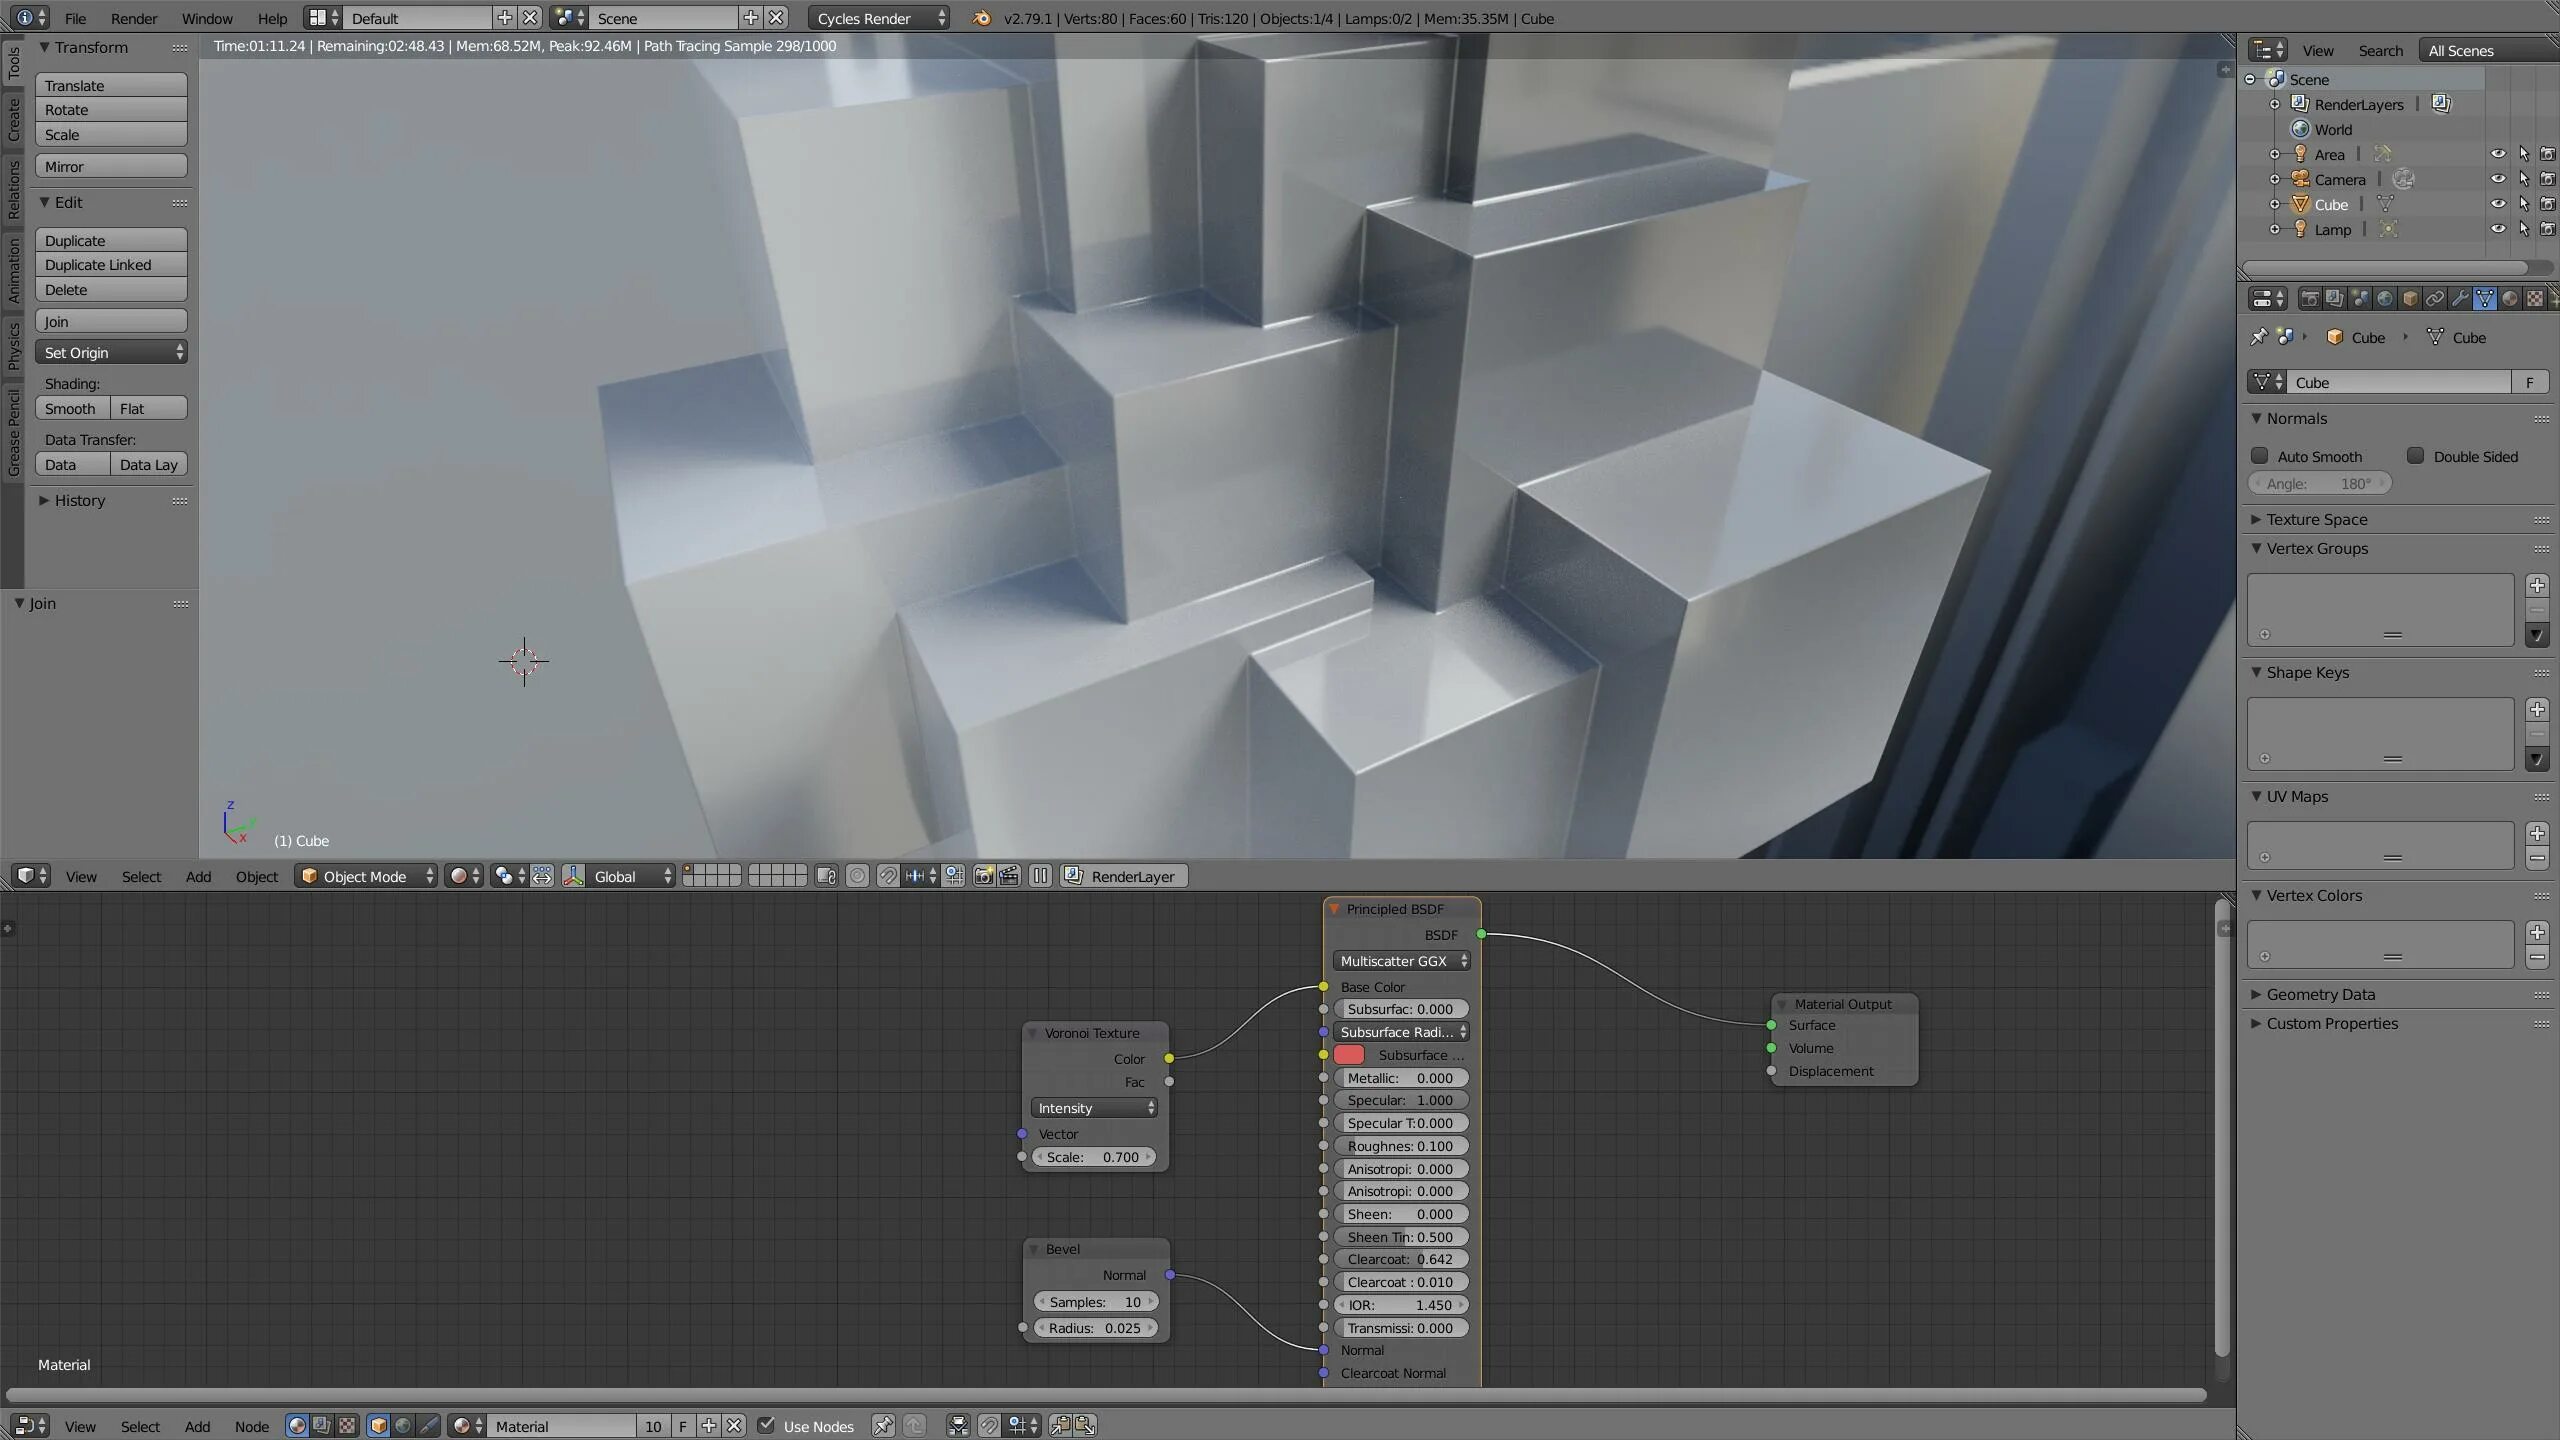Switch to the Modifiers wrench tab

[x=2459, y=297]
